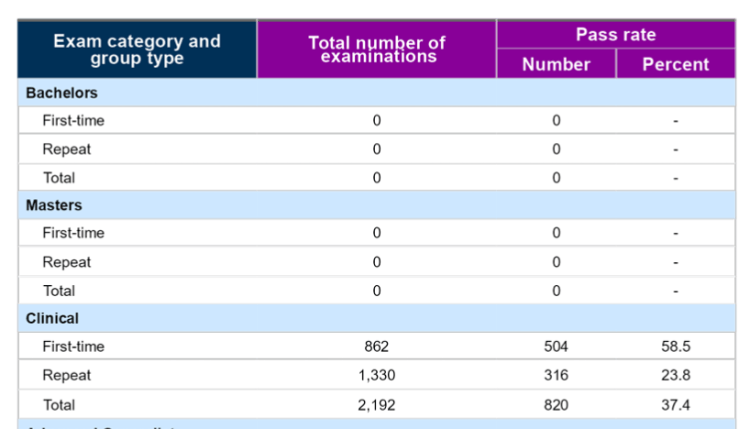Click Clinical Repeat examinations value '1,330'
Viewport: 750px width, 429px height.
point(377,375)
